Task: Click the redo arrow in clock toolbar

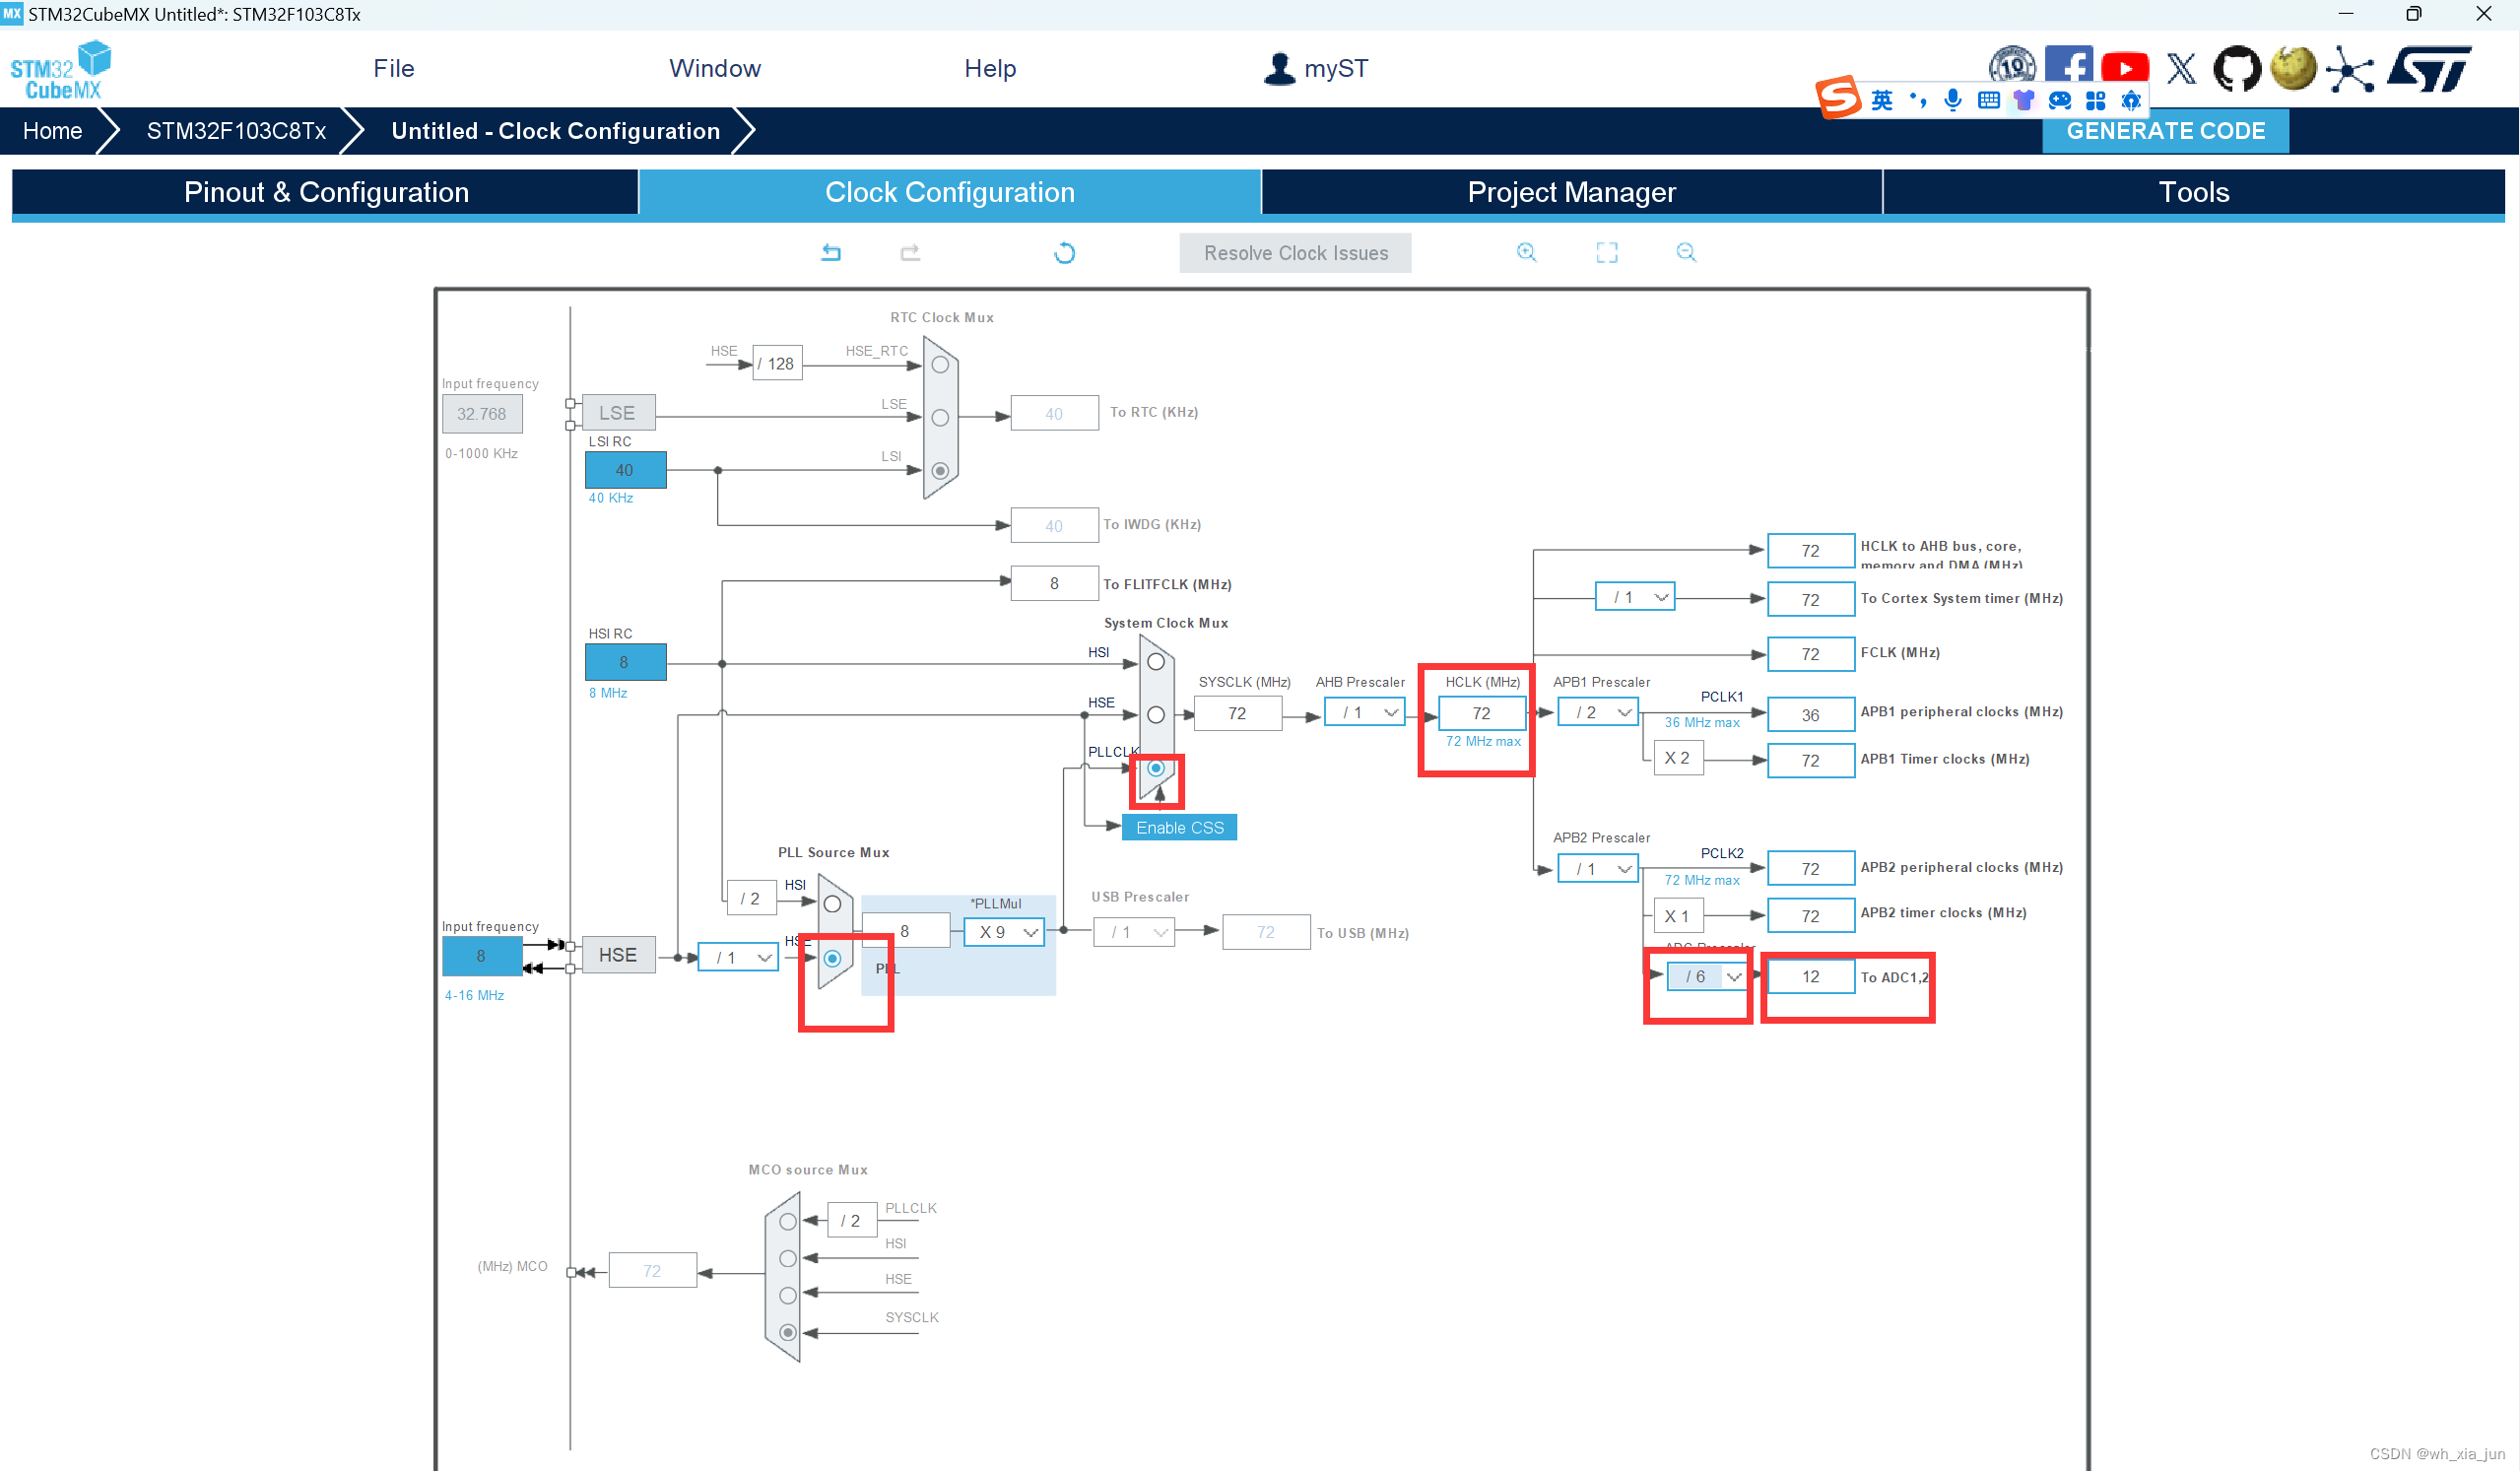Action: [x=910, y=253]
